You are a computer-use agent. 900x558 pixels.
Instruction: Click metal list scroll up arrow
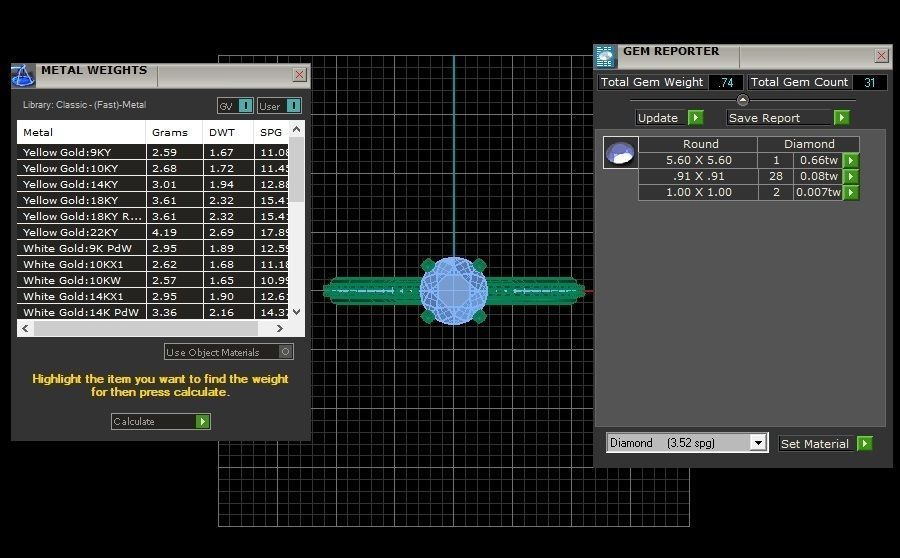297,129
